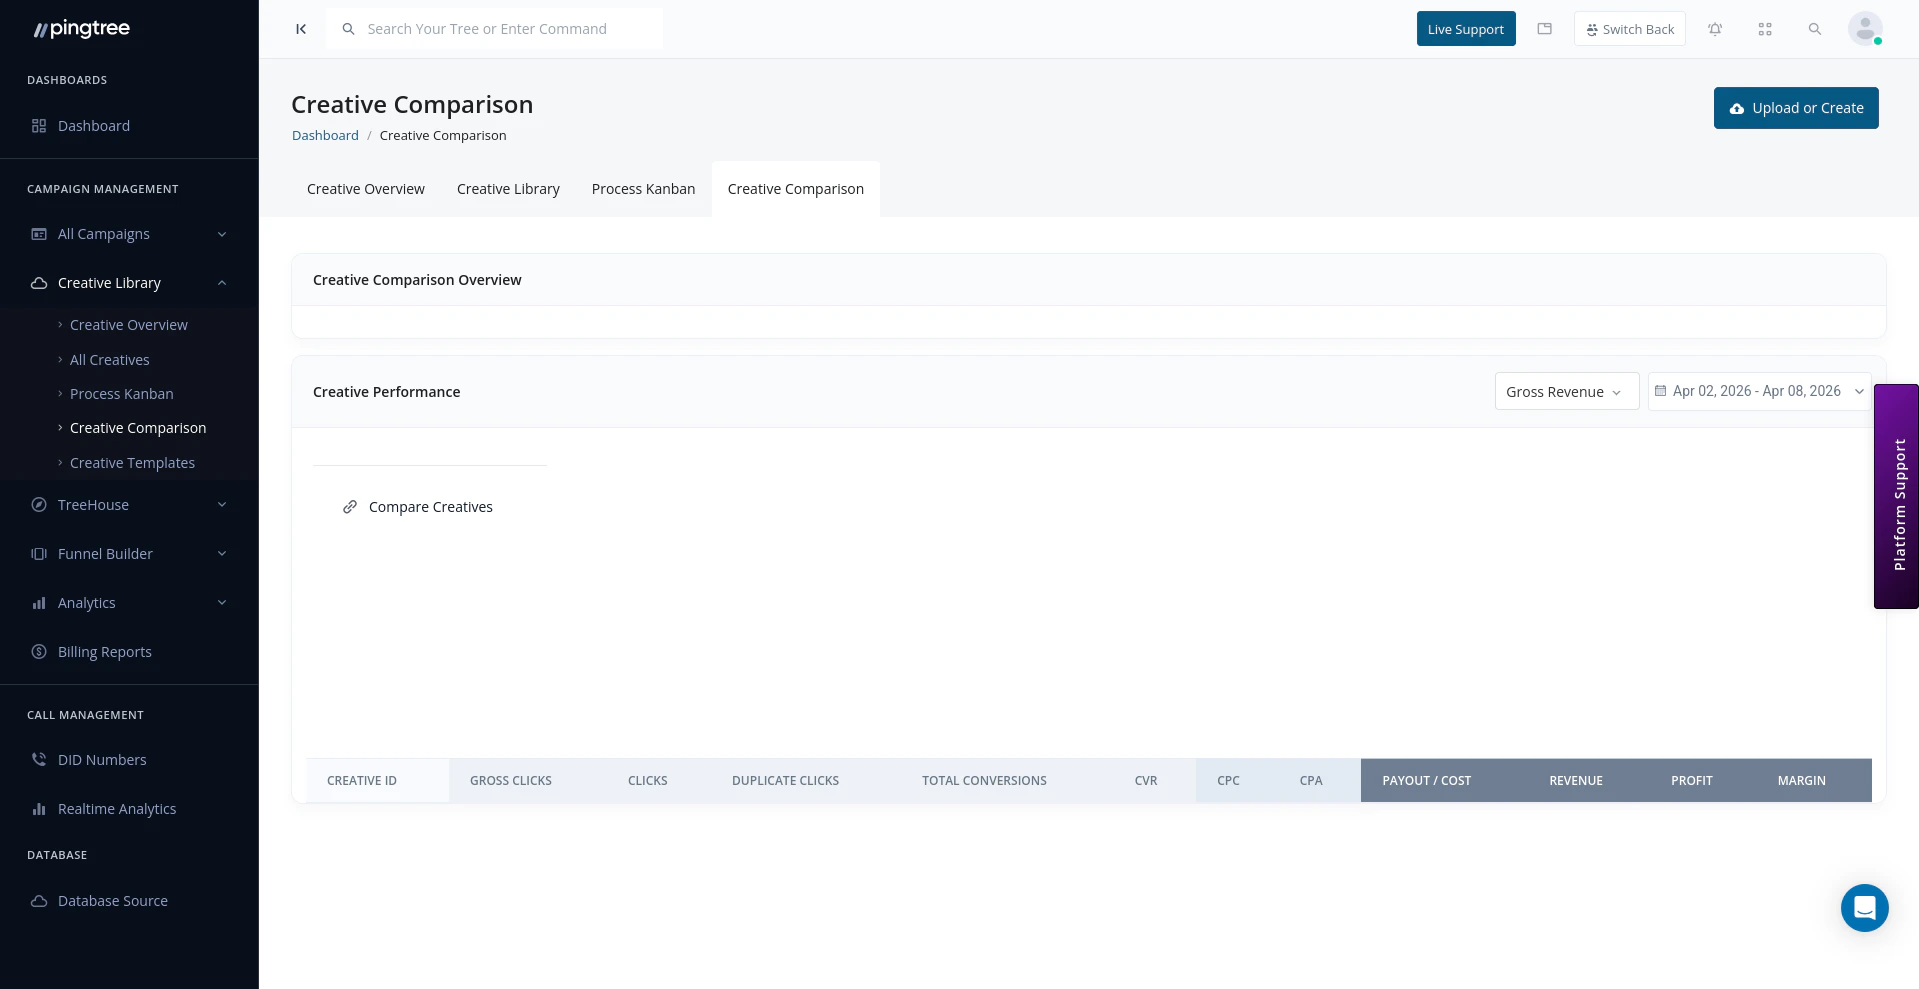
Task: Click the calendar icon in date range picker
Action: [x=1661, y=391]
